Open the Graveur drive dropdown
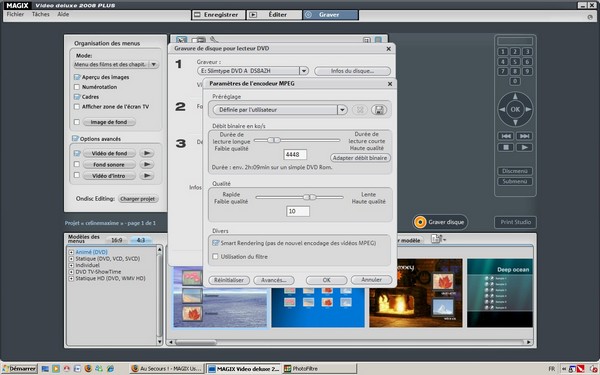600x375 pixels. click(304, 71)
